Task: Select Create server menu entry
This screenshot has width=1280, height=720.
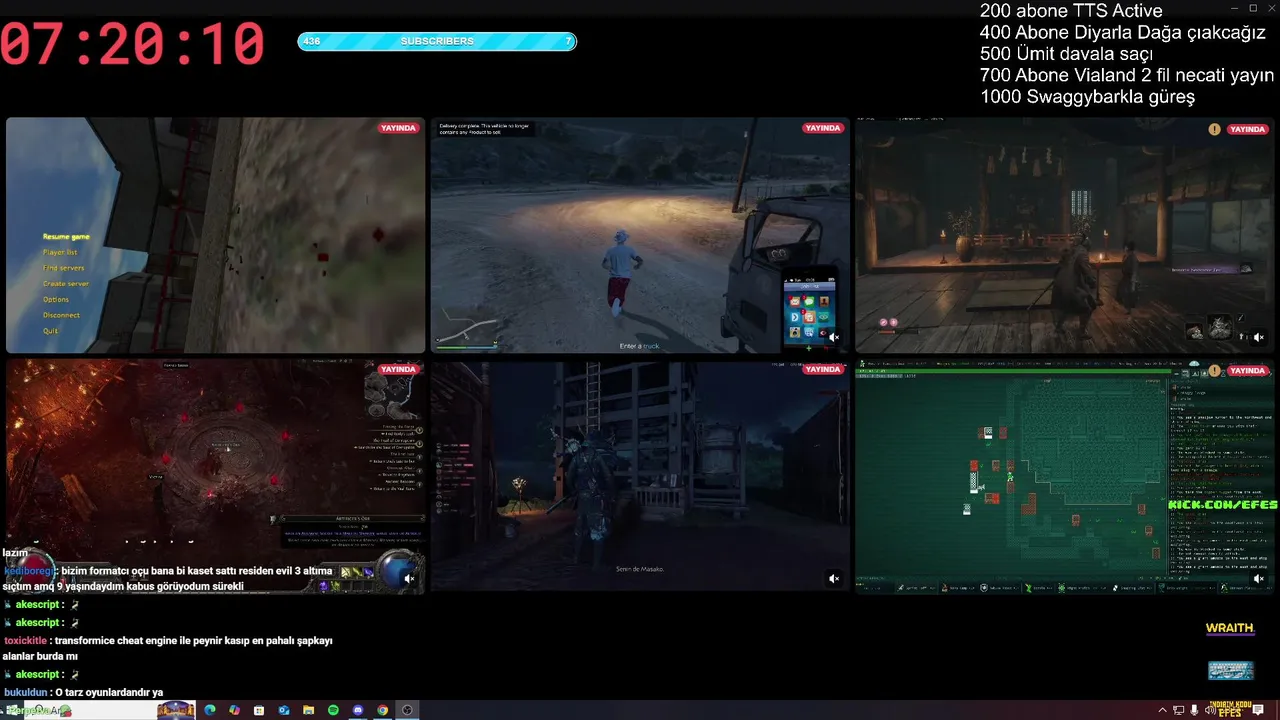Action: (66, 284)
